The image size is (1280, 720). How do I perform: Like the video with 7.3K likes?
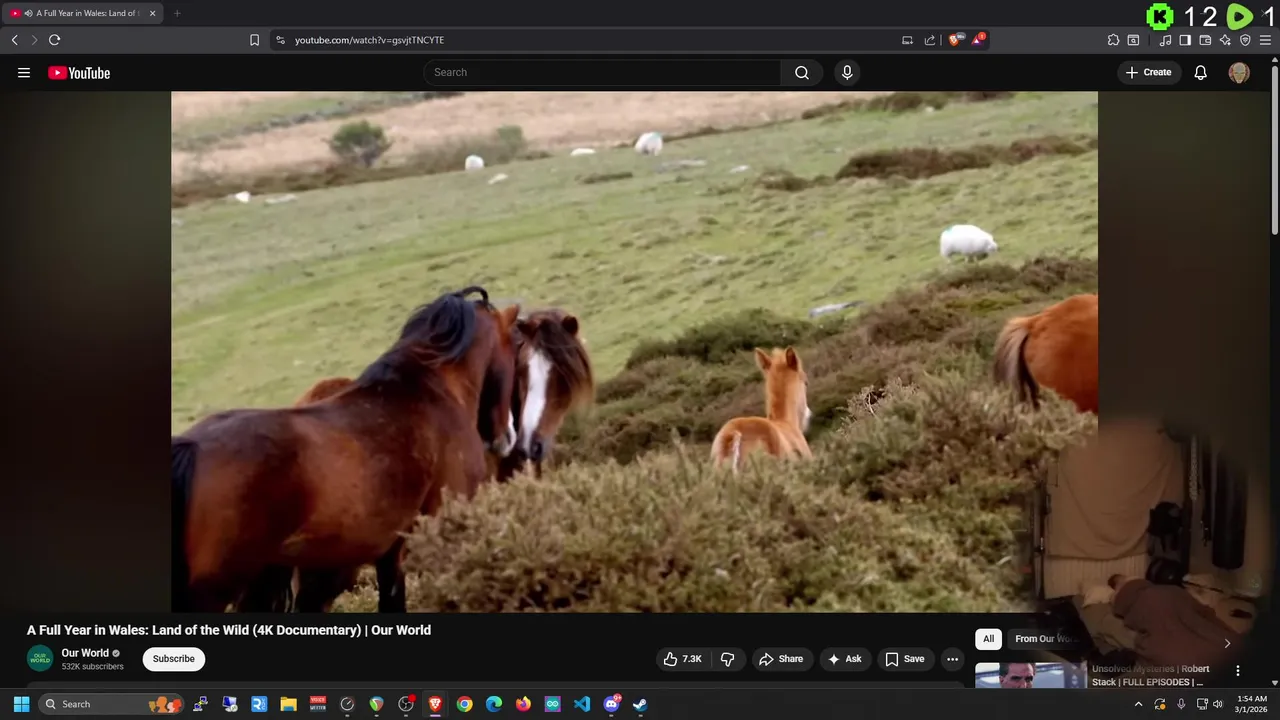coord(682,659)
